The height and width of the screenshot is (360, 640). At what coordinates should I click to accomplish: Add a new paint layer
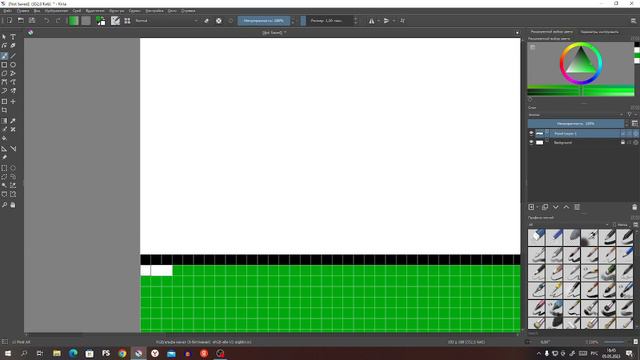coord(531,207)
